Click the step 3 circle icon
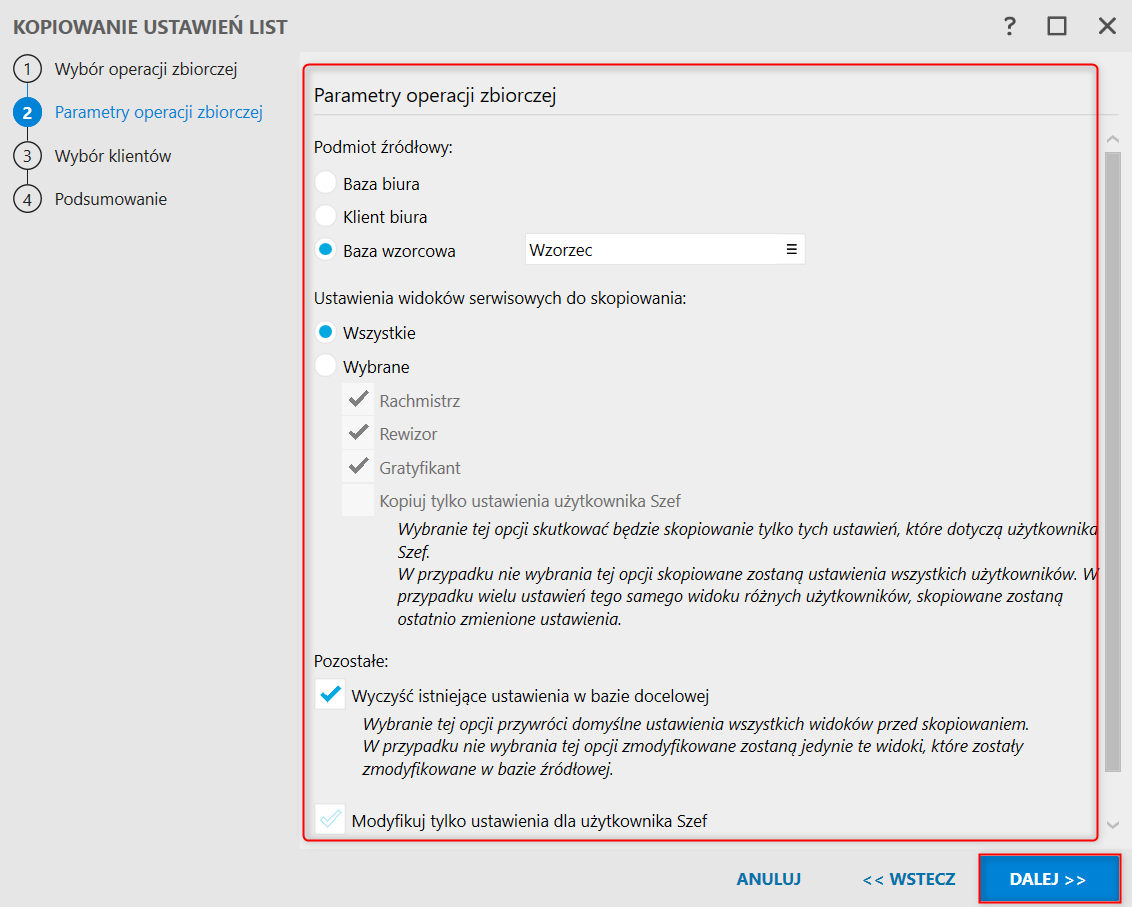The image size is (1132, 907). pos(27,156)
